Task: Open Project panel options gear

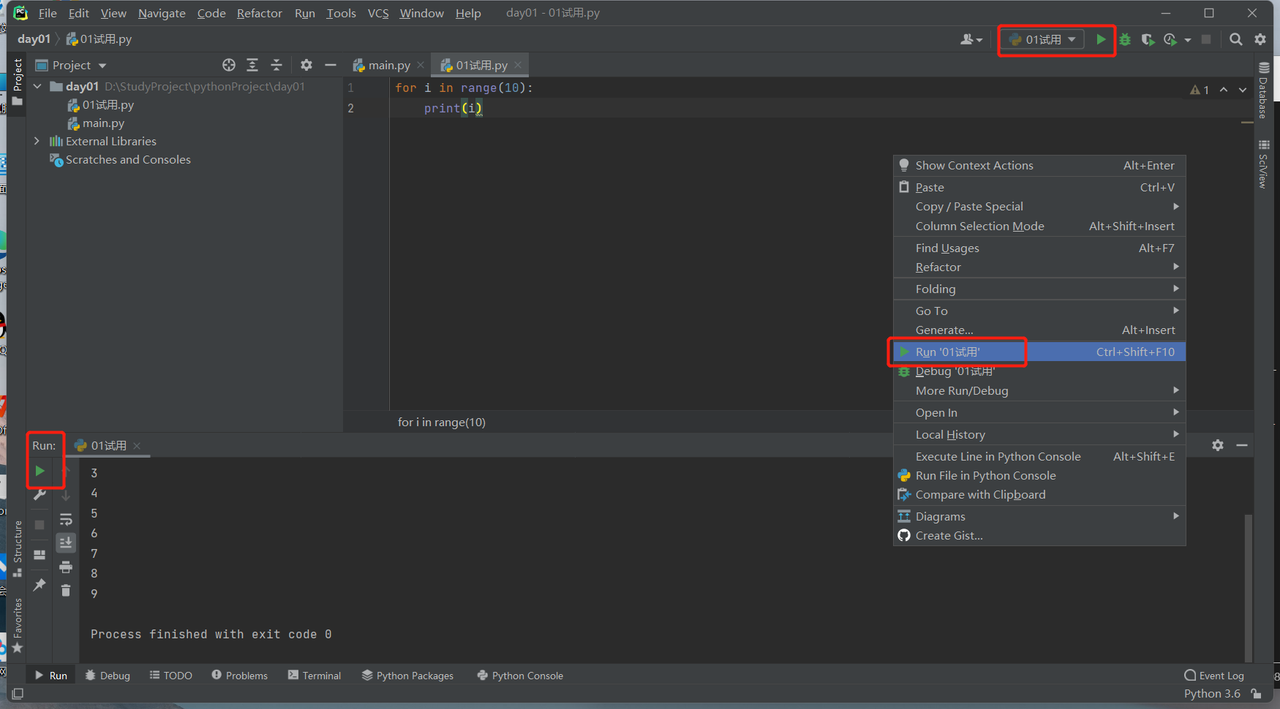Action: (307, 65)
